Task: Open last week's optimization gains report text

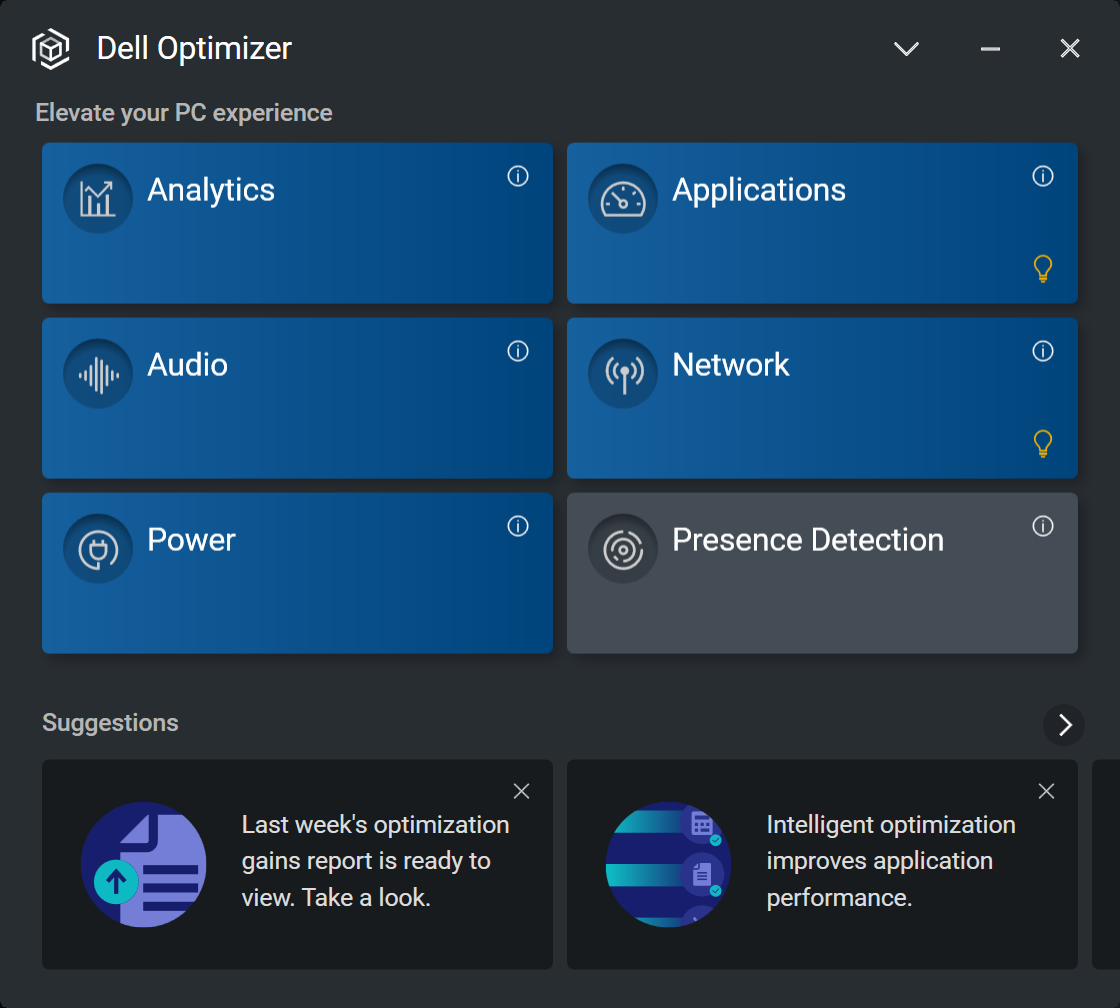Action: (x=375, y=861)
